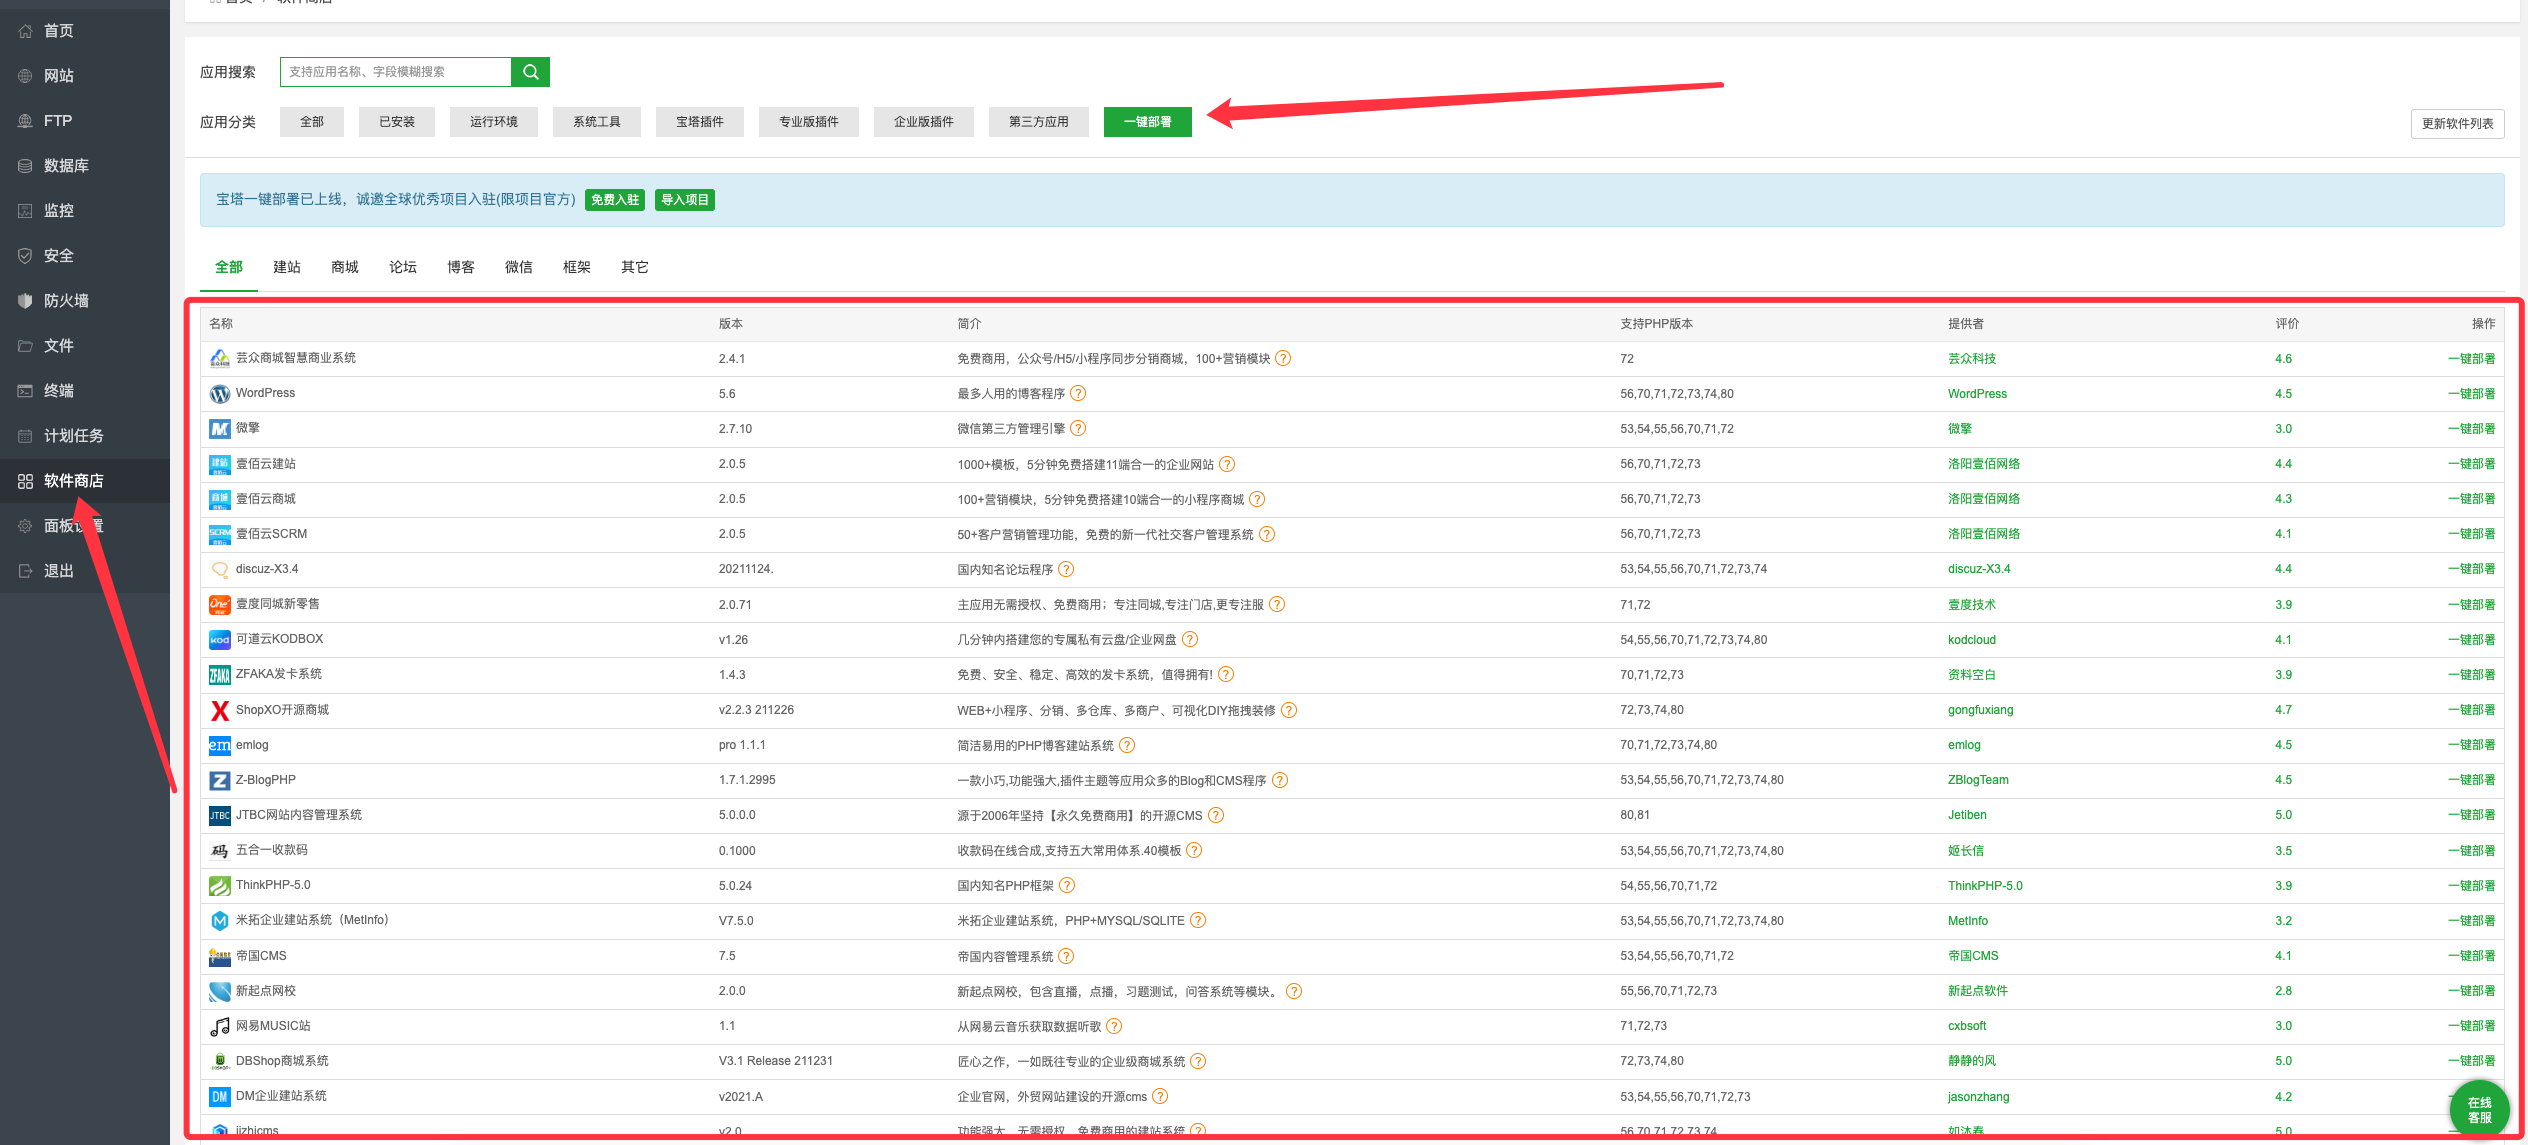Select the 博客 category tab
This screenshot has width=2528, height=1145.
coord(461,267)
